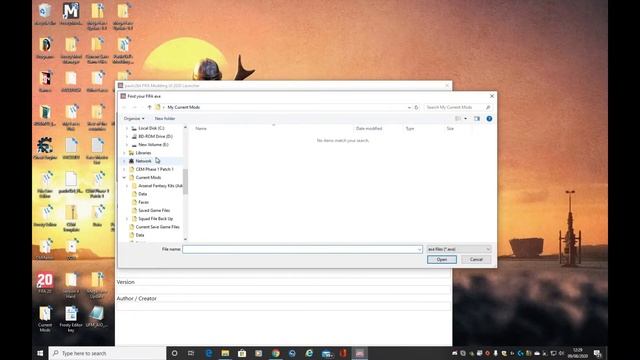Select Arsenal Fantasy Kits folder
The image size is (640, 360).
pyautogui.click(x=157, y=186)
